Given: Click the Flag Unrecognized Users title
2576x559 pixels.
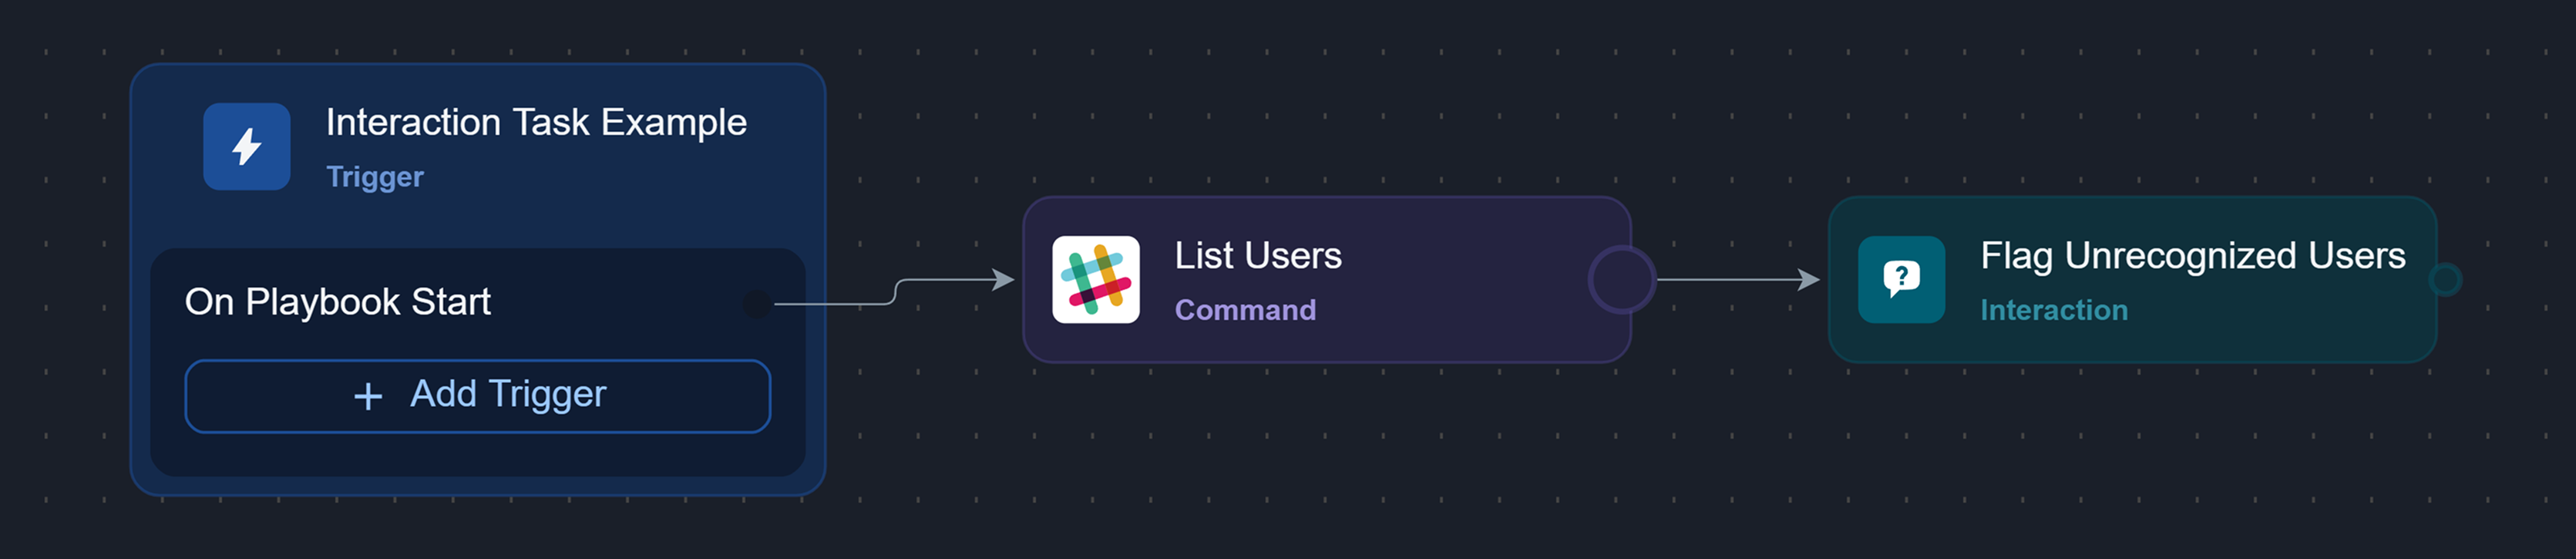Looking at the screenshot, I should click(x=2192, y=256).
